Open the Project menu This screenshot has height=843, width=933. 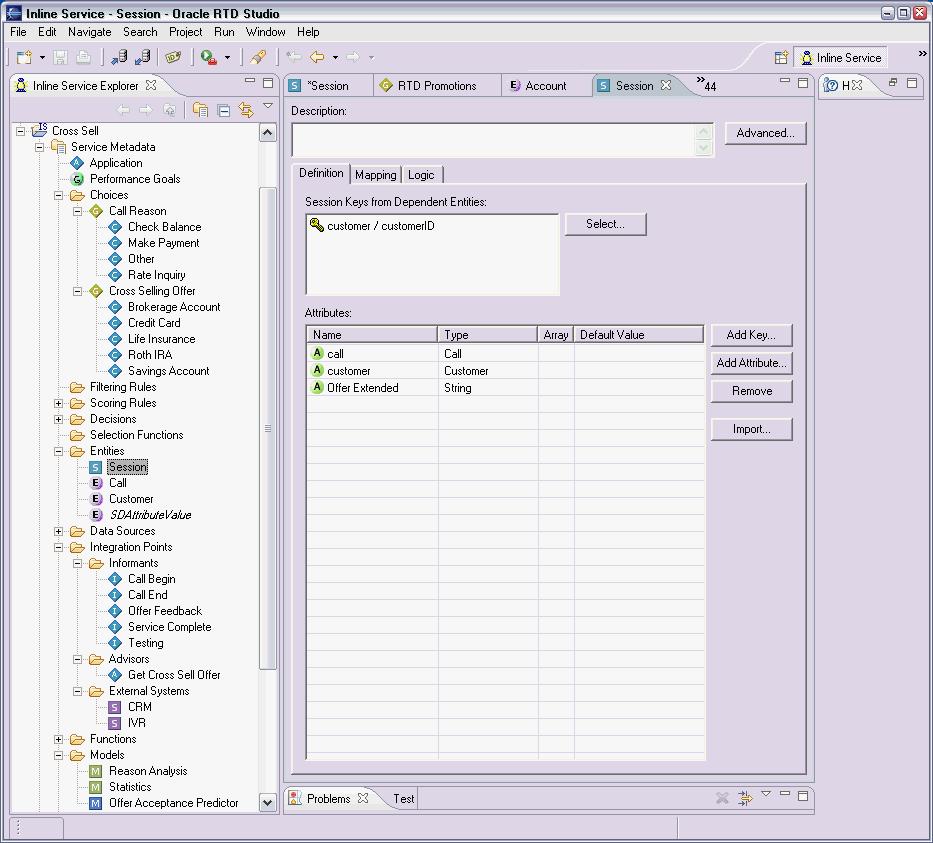pyautogui.click(x=186, y=32)
